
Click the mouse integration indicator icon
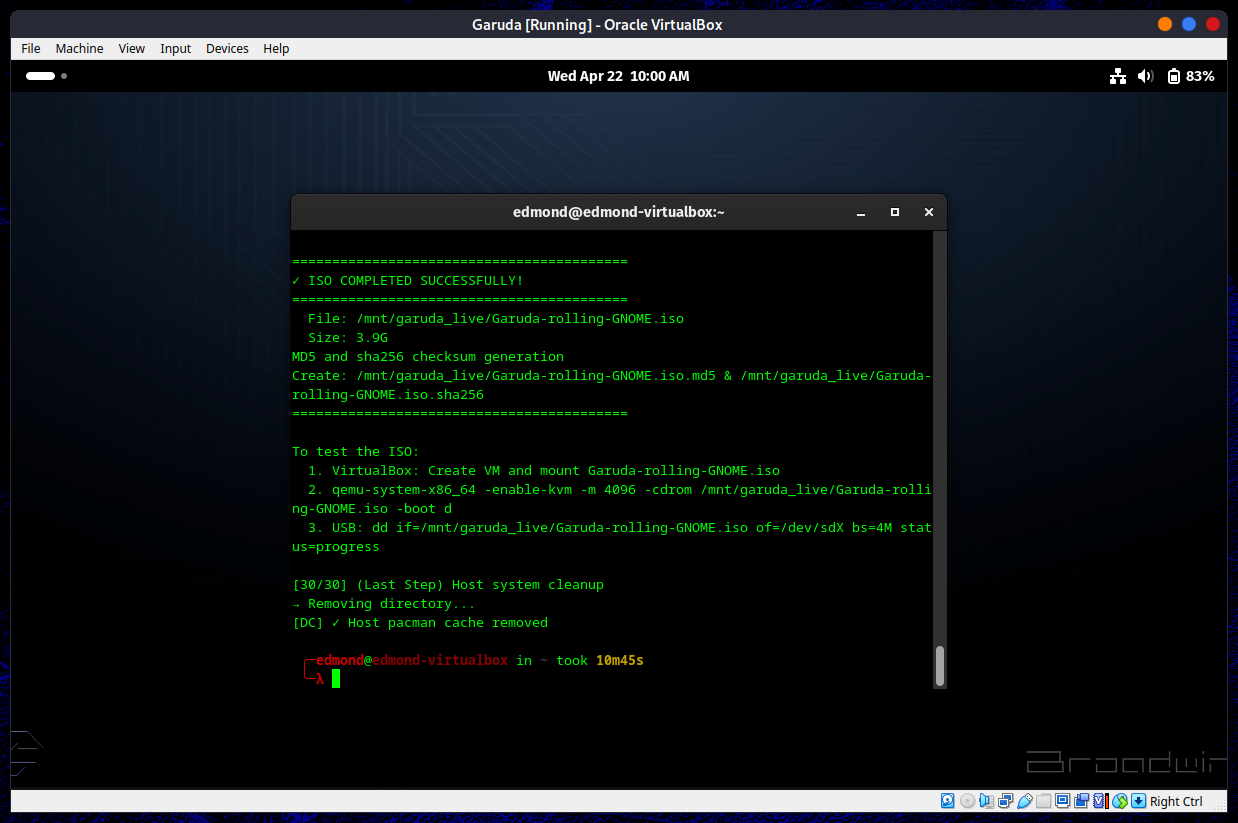tap(1120, 801)
